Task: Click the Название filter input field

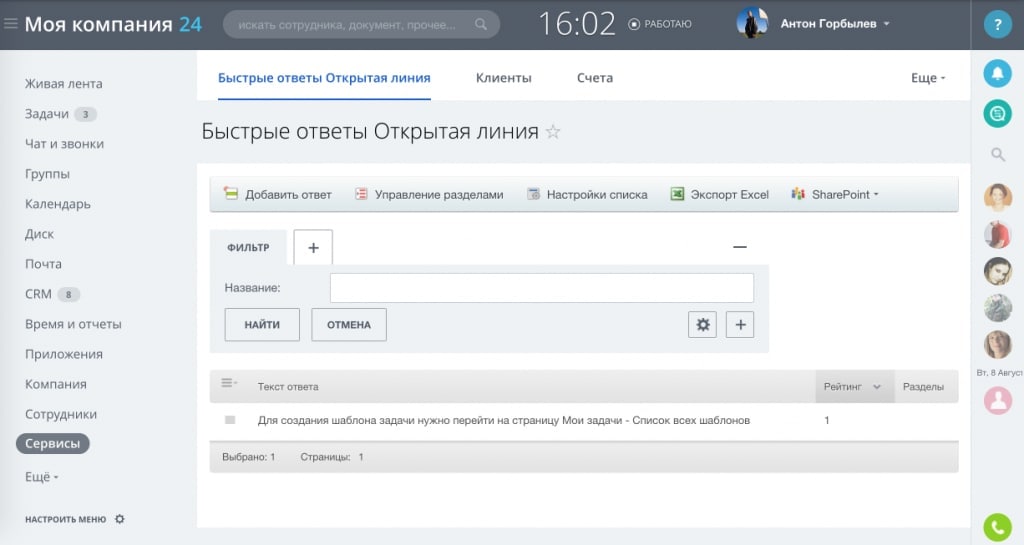Action: [541, 288]
